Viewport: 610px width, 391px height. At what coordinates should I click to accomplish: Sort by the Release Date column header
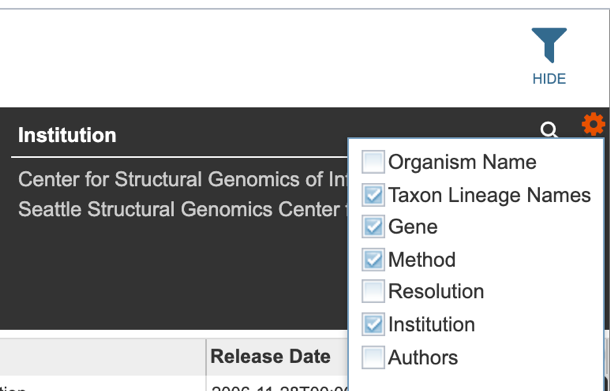pyautogui.click(x=270, y=356)
